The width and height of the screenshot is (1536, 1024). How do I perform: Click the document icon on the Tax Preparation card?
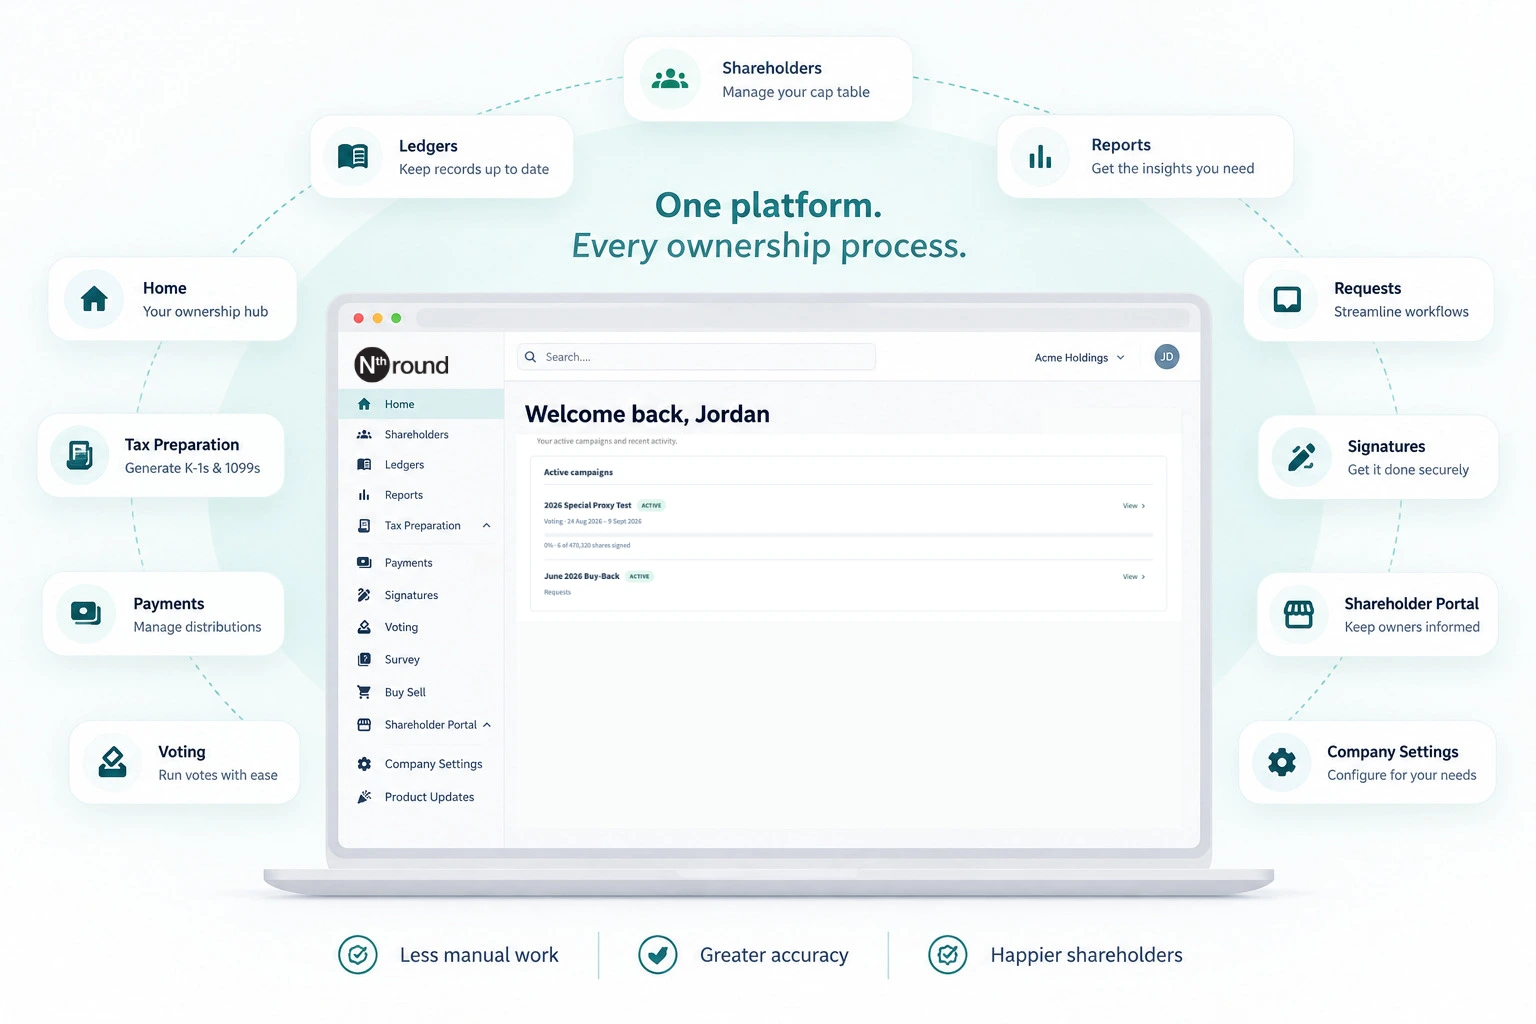point(80,455)
